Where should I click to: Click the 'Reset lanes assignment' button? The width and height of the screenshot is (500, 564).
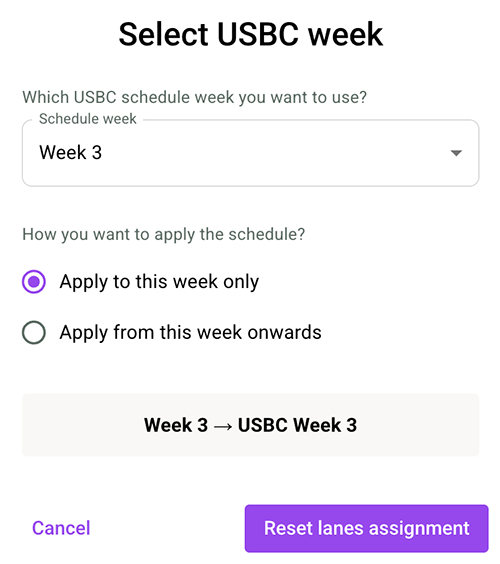point(367,528)
